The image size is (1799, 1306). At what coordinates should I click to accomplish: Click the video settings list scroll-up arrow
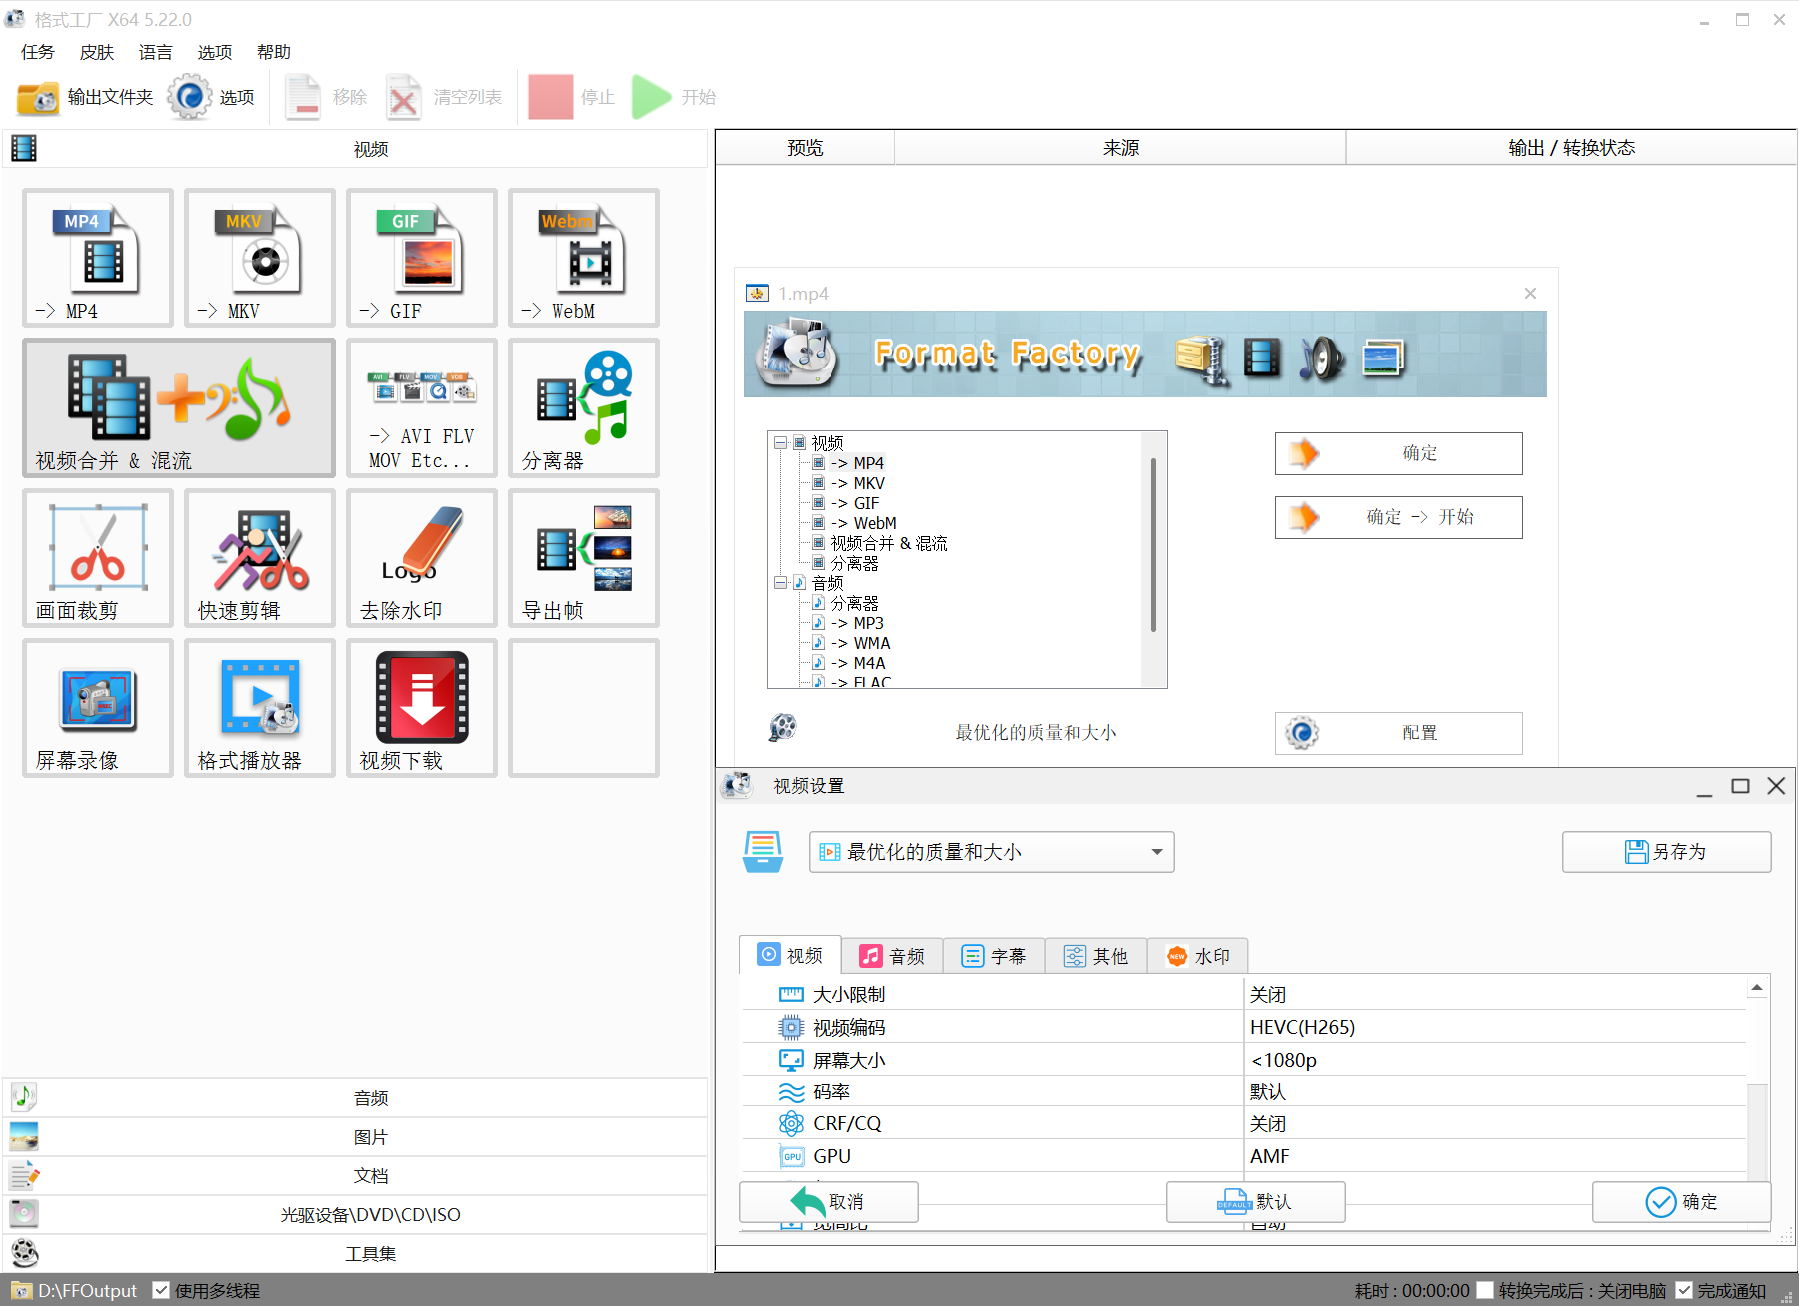coord(1757,988)
